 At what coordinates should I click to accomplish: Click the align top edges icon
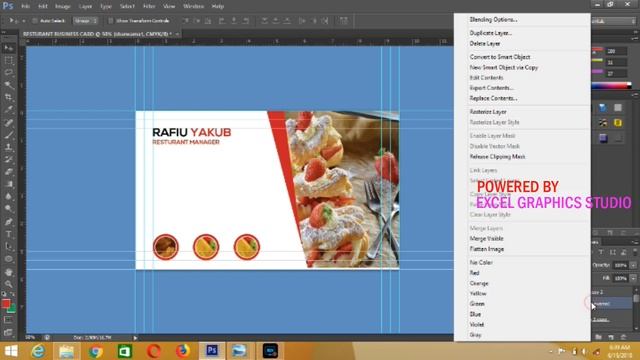point(186,20)
